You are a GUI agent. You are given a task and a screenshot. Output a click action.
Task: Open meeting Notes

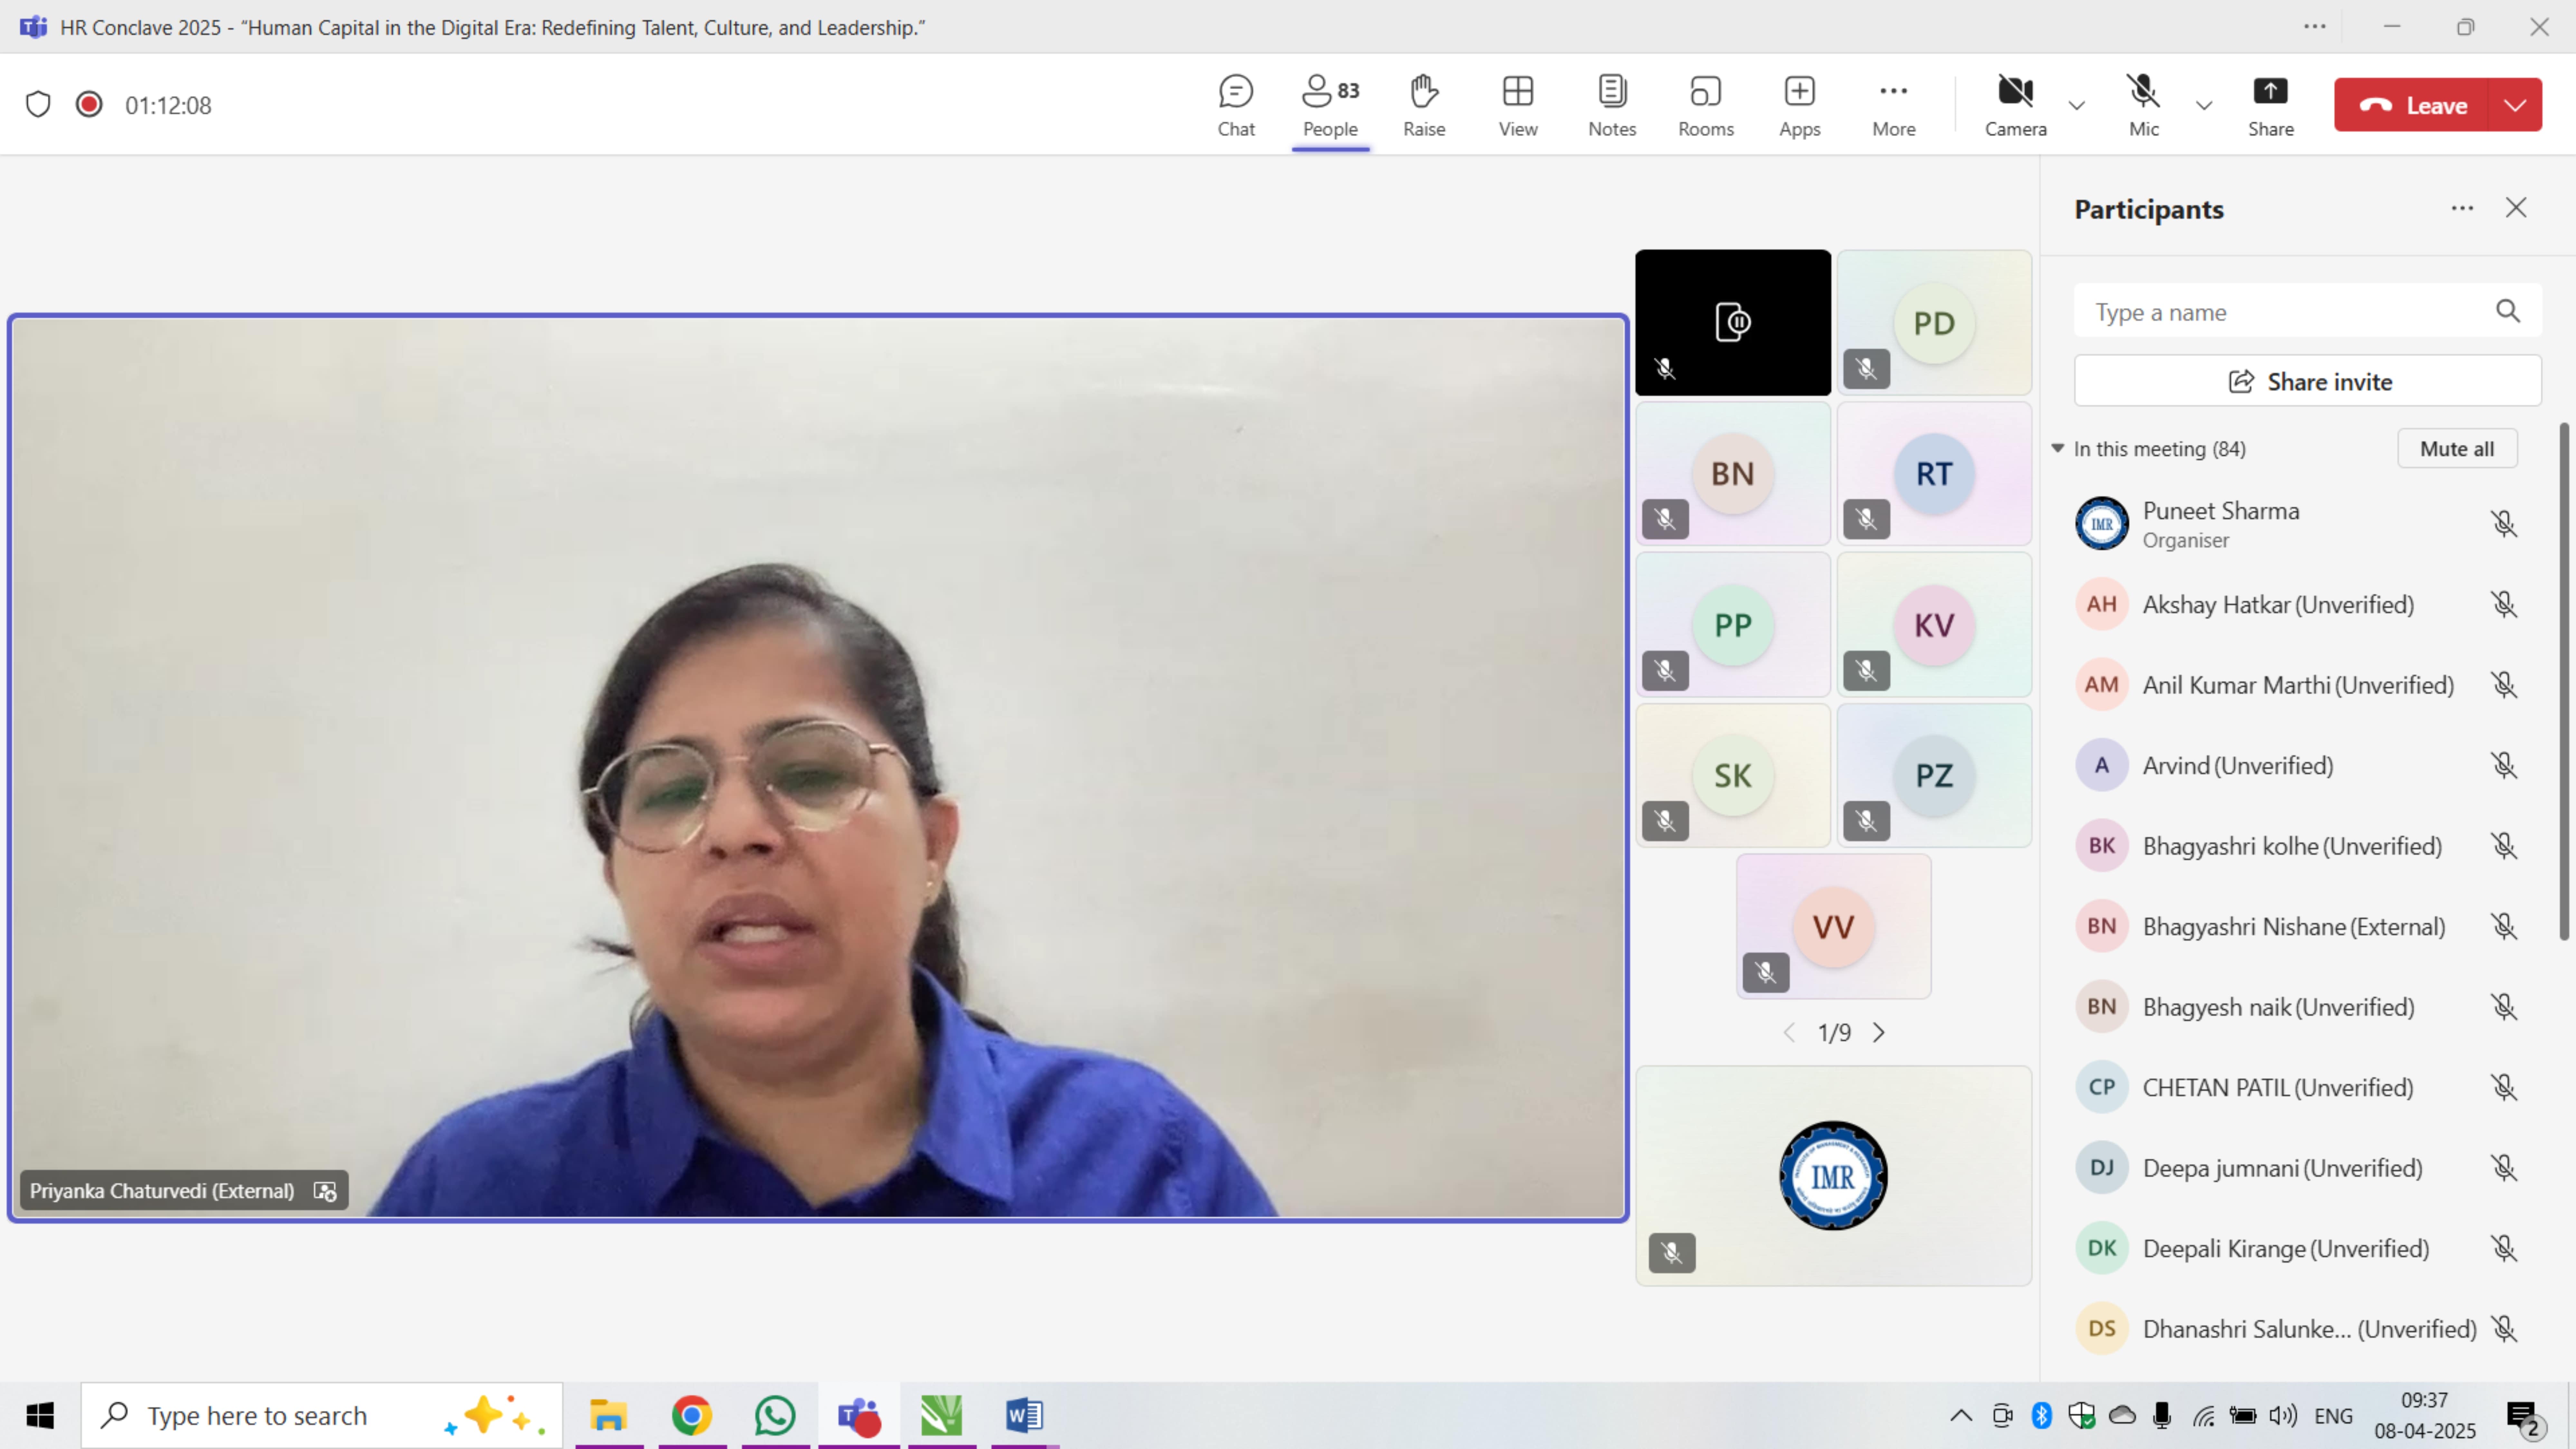coord(1612,105)
